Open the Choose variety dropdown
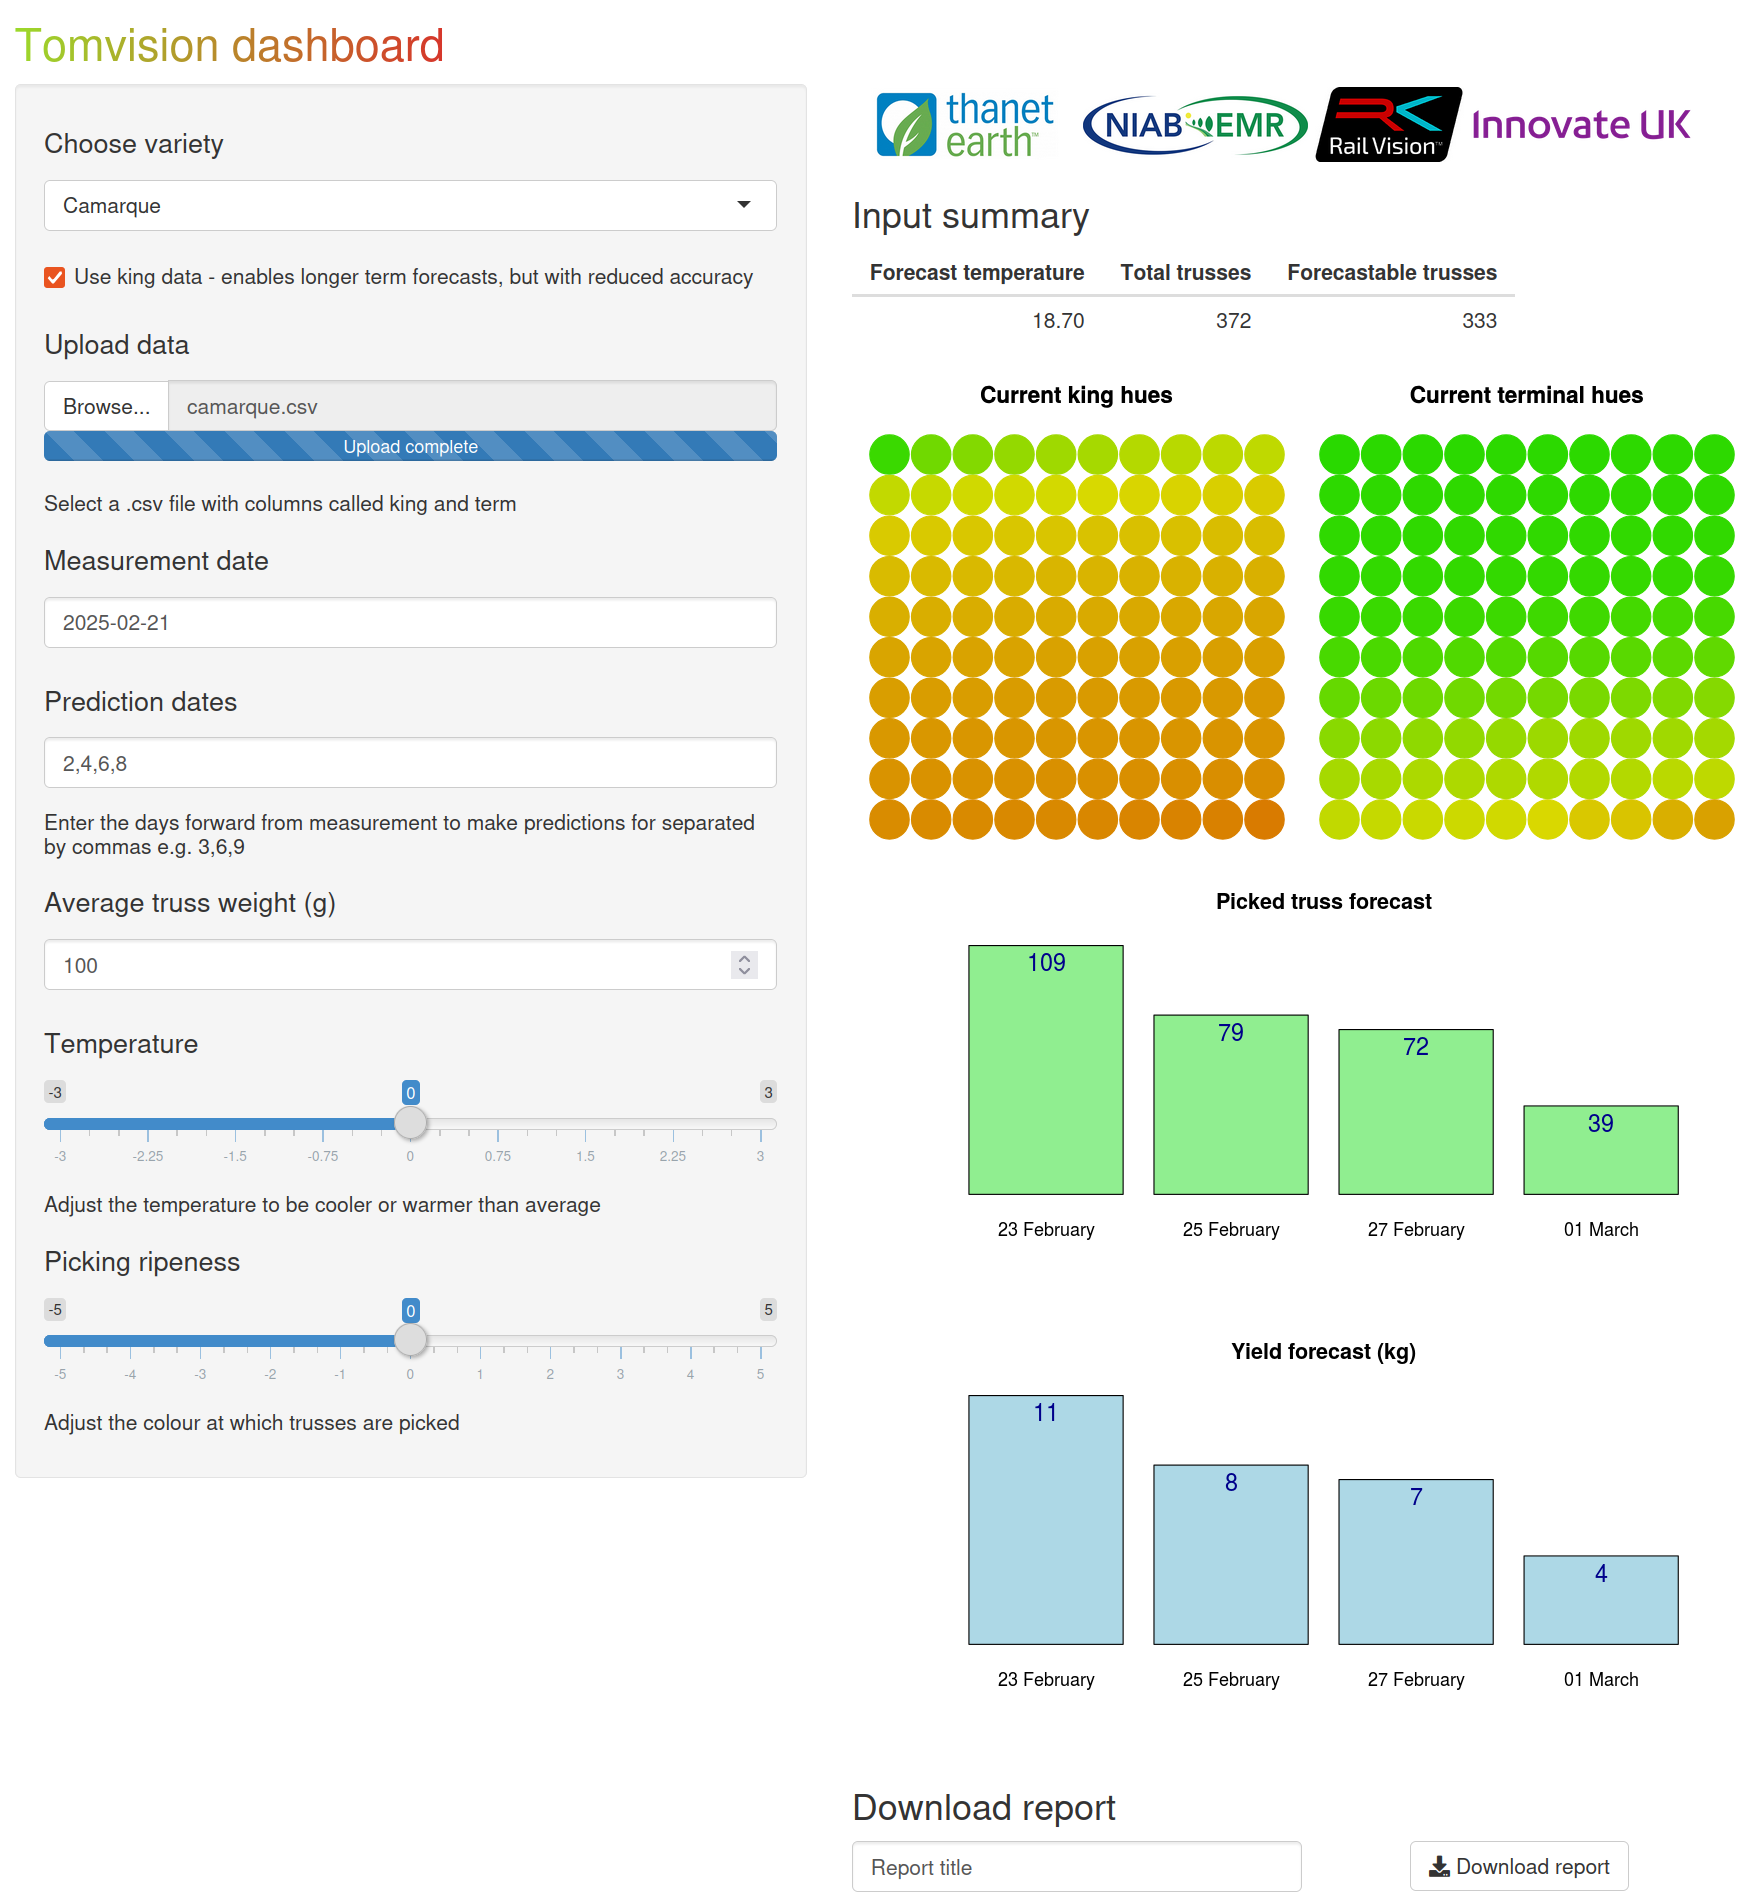 410,206
